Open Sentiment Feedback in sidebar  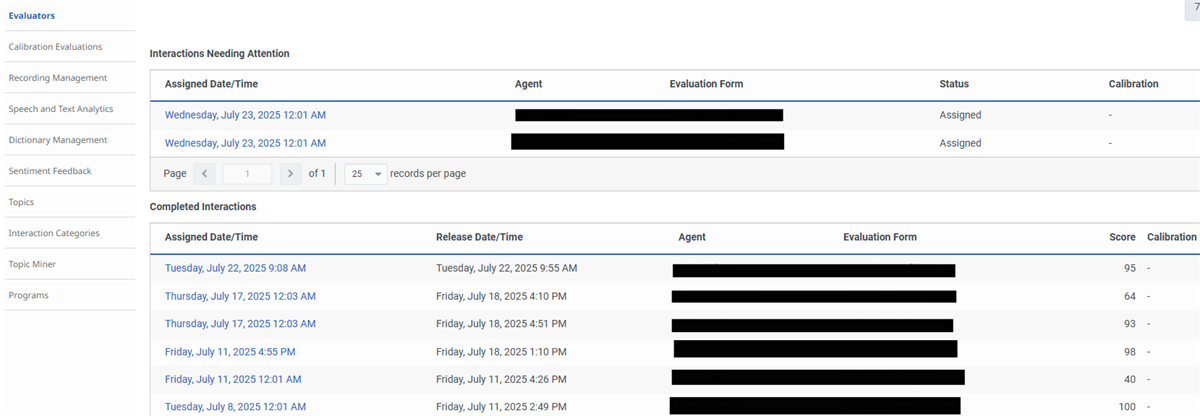pos(49,170)
